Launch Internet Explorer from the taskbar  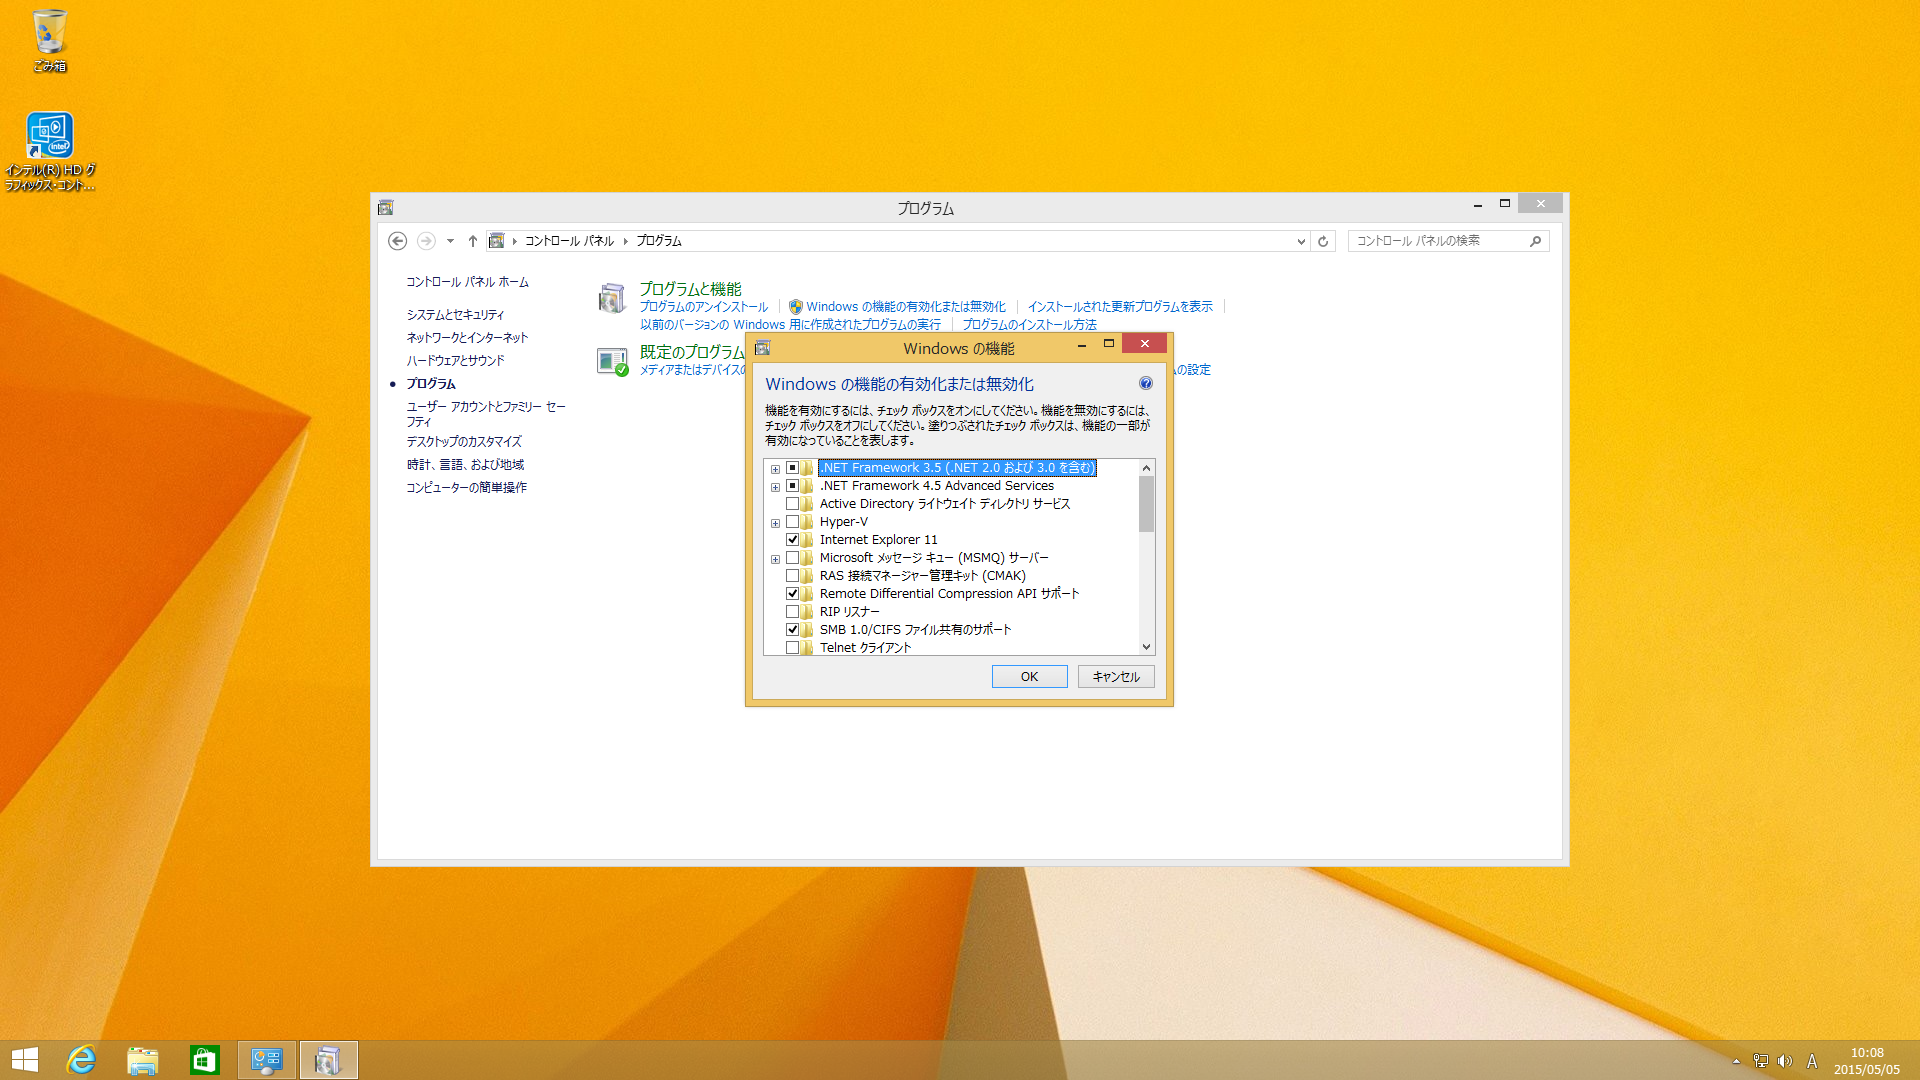pos(83,1059)
